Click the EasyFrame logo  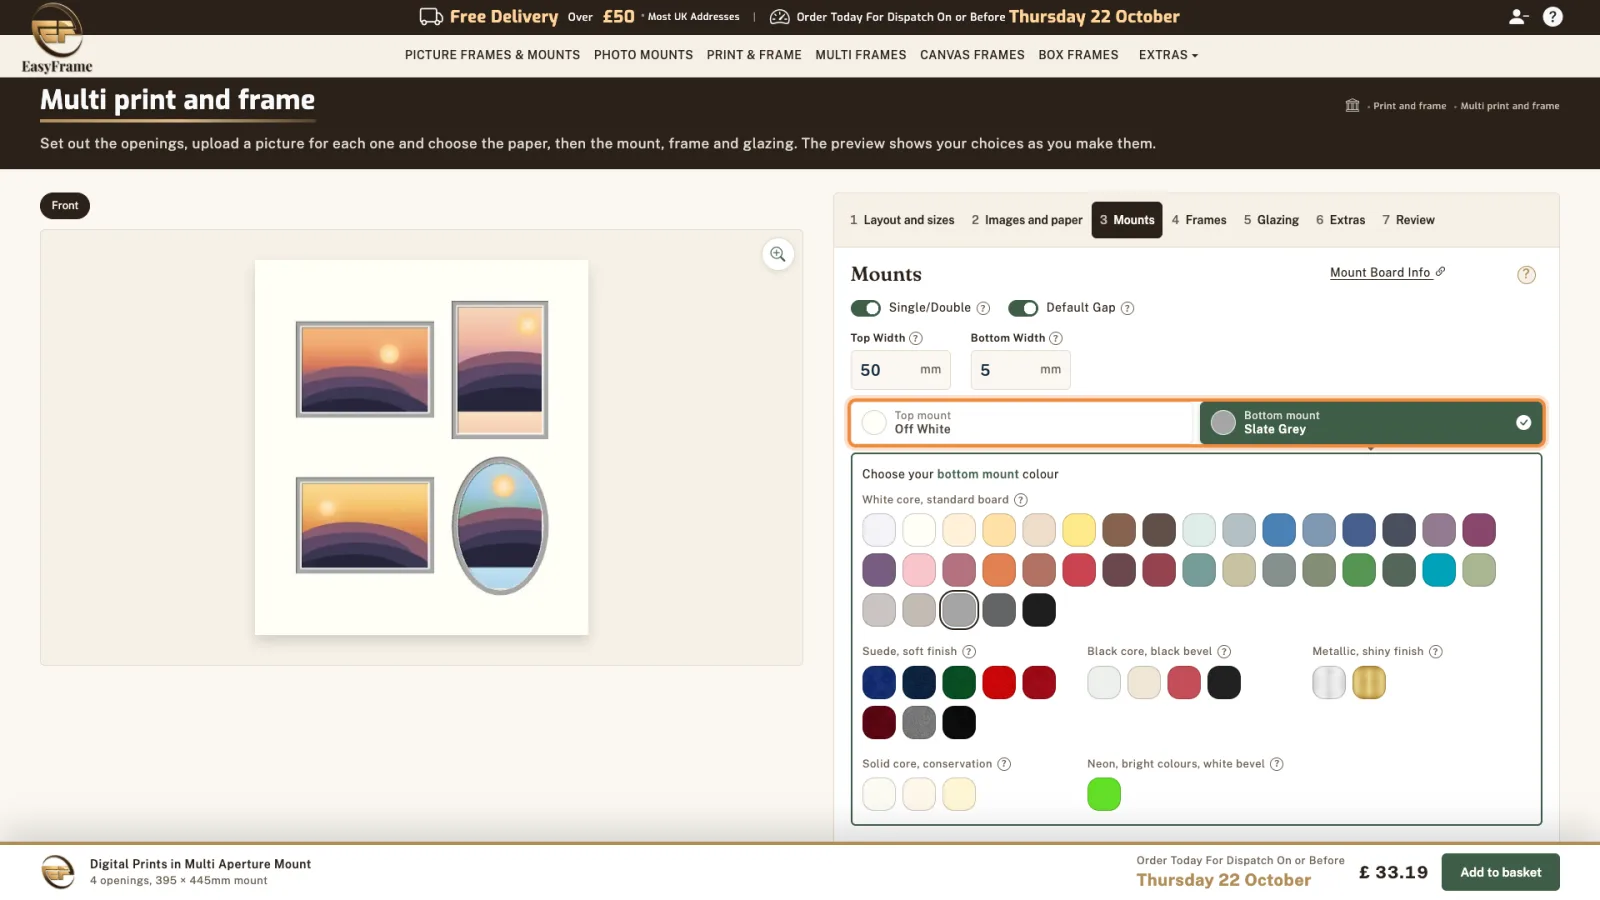(x=57, y=38)
